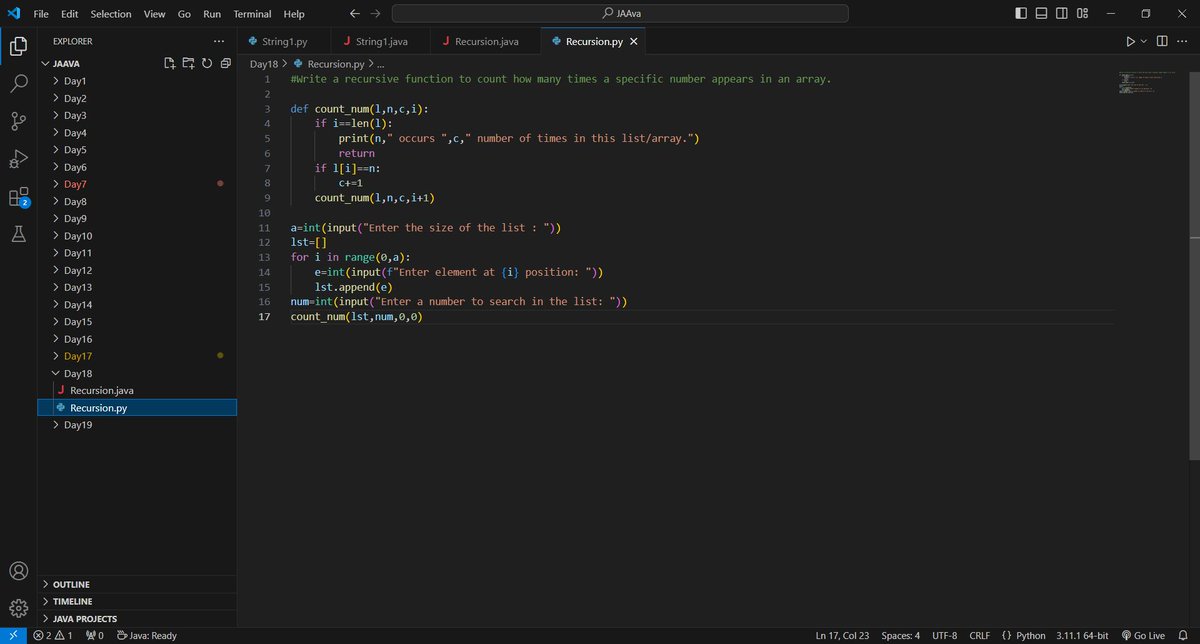Place cursor on line 17 count_num call
Viewport: 1200px width, 644px height.
[x=356, y=316]
